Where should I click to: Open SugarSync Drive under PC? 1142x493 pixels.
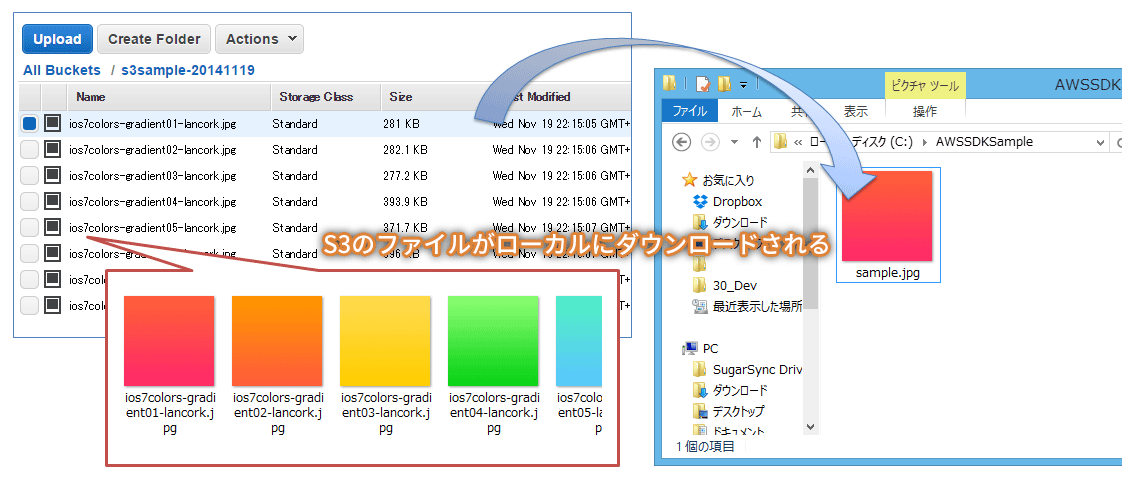point(757,369)
